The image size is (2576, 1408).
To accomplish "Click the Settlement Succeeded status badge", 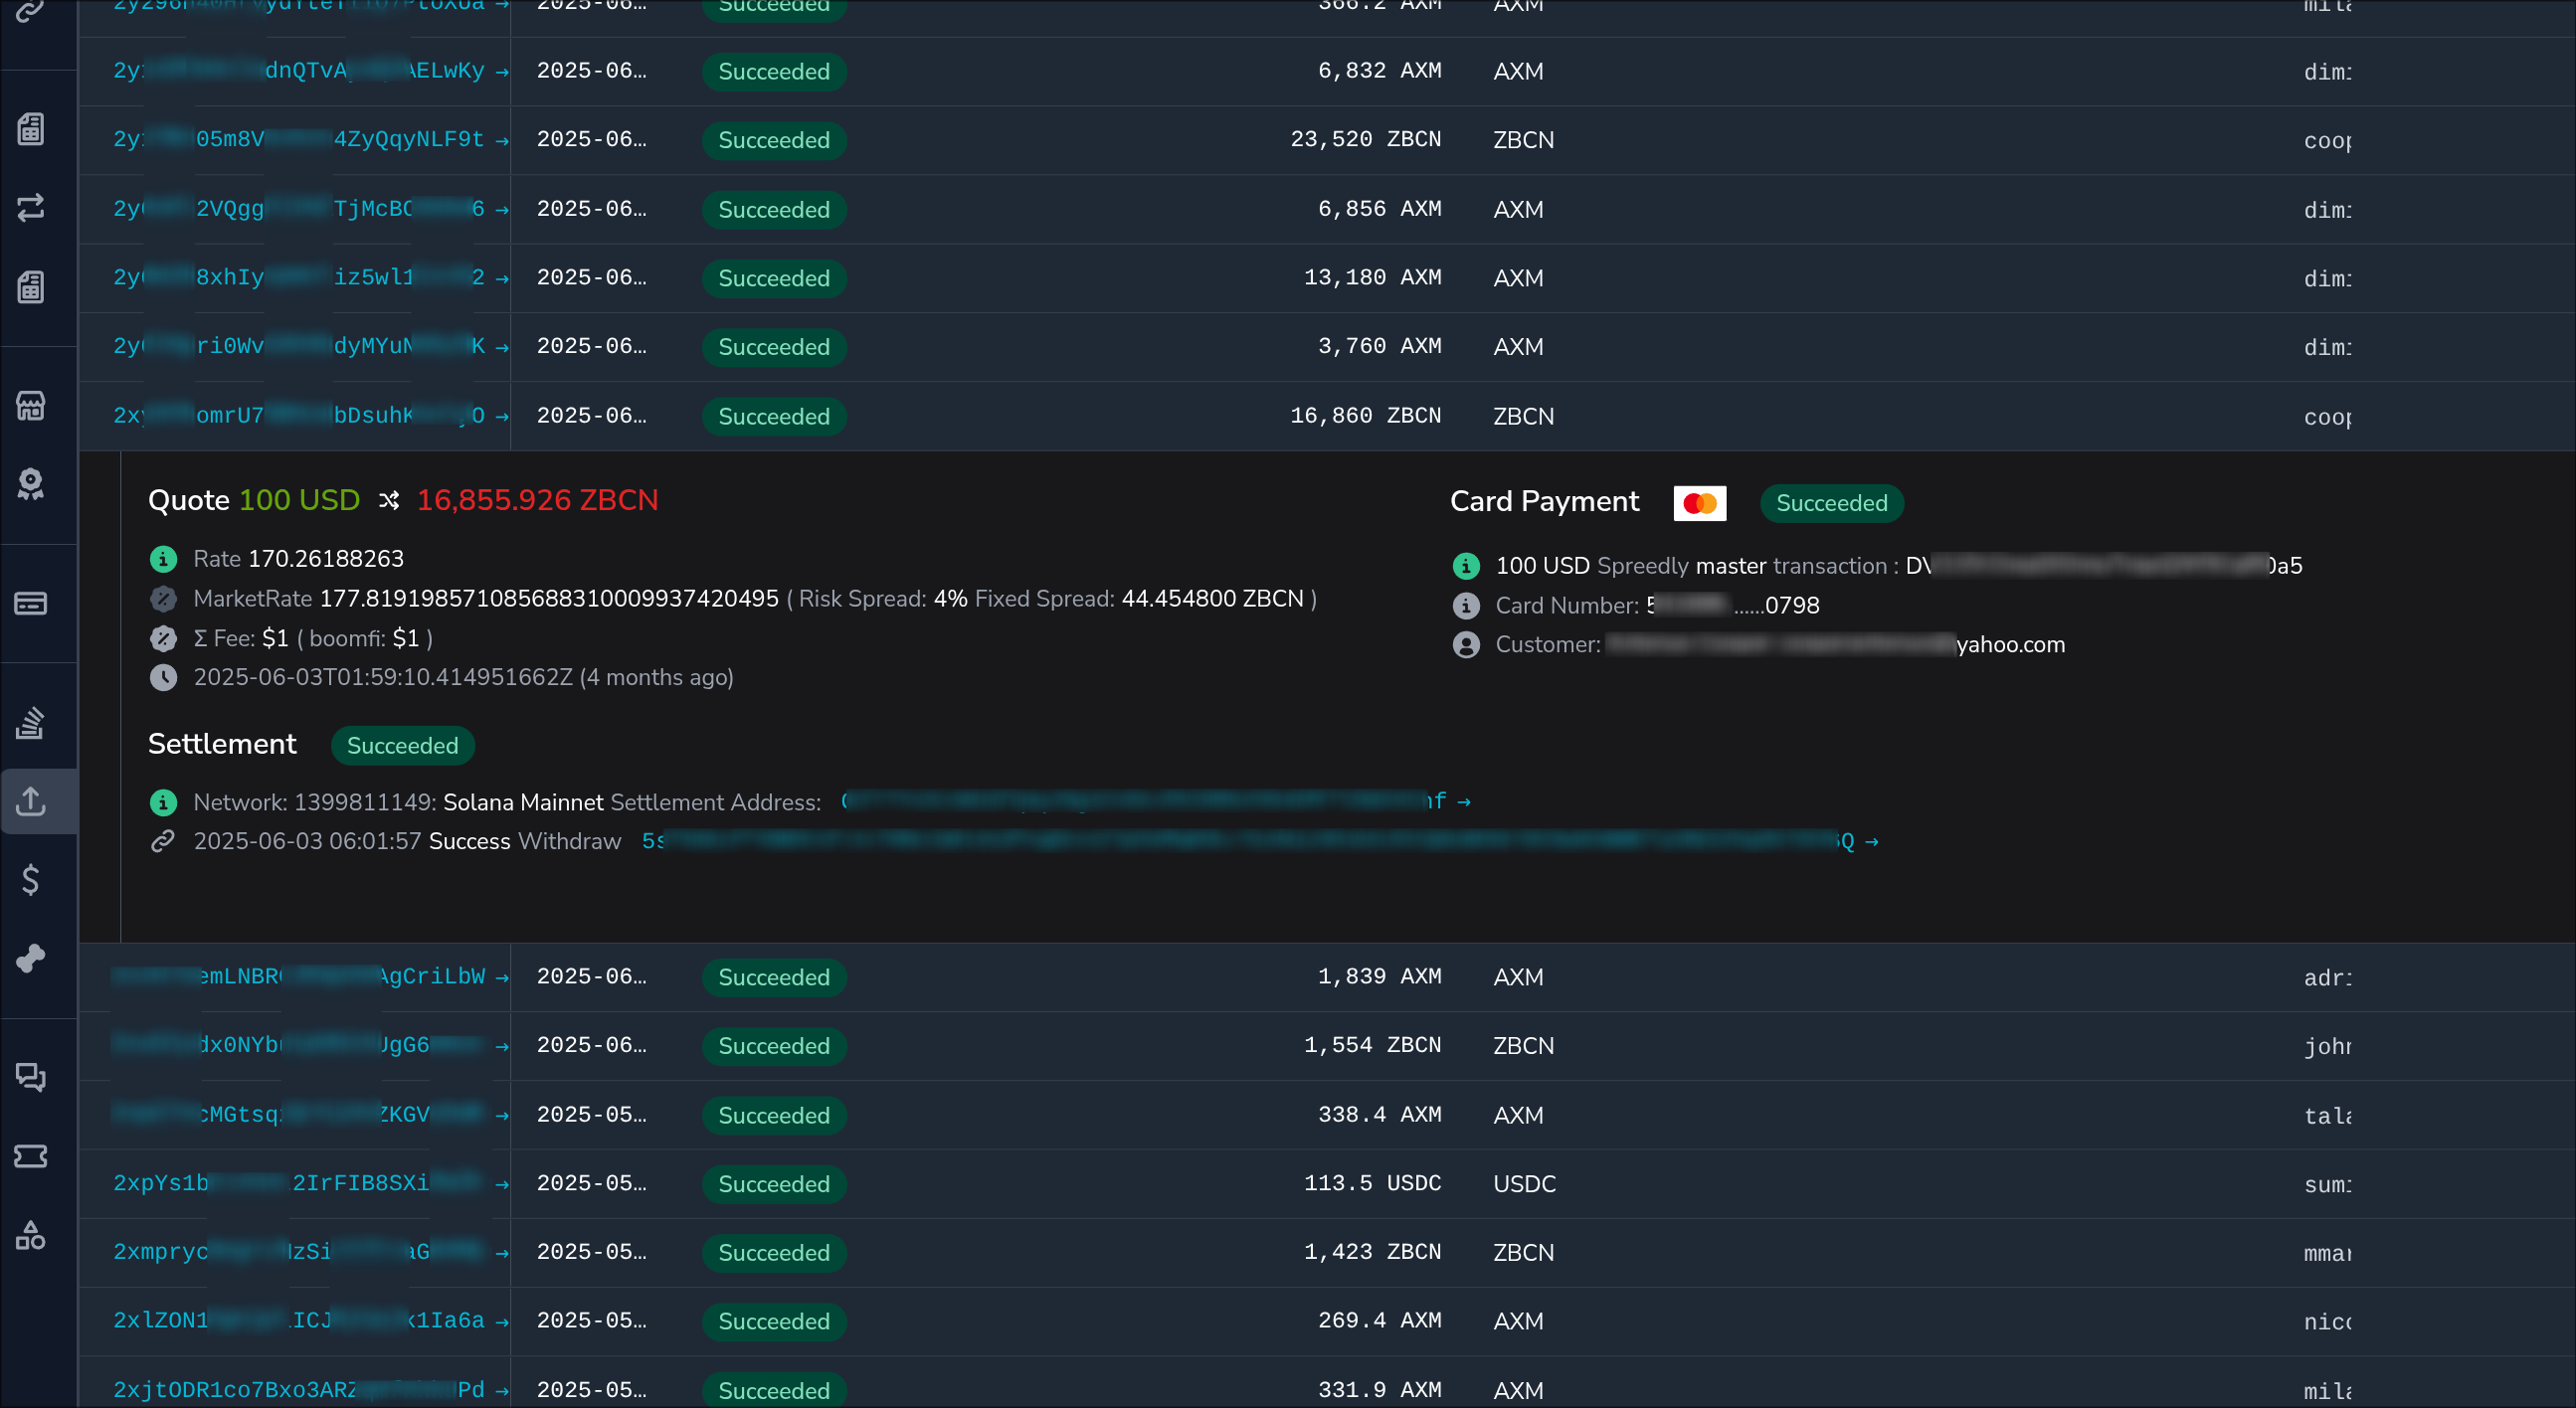I will [402, 746].
